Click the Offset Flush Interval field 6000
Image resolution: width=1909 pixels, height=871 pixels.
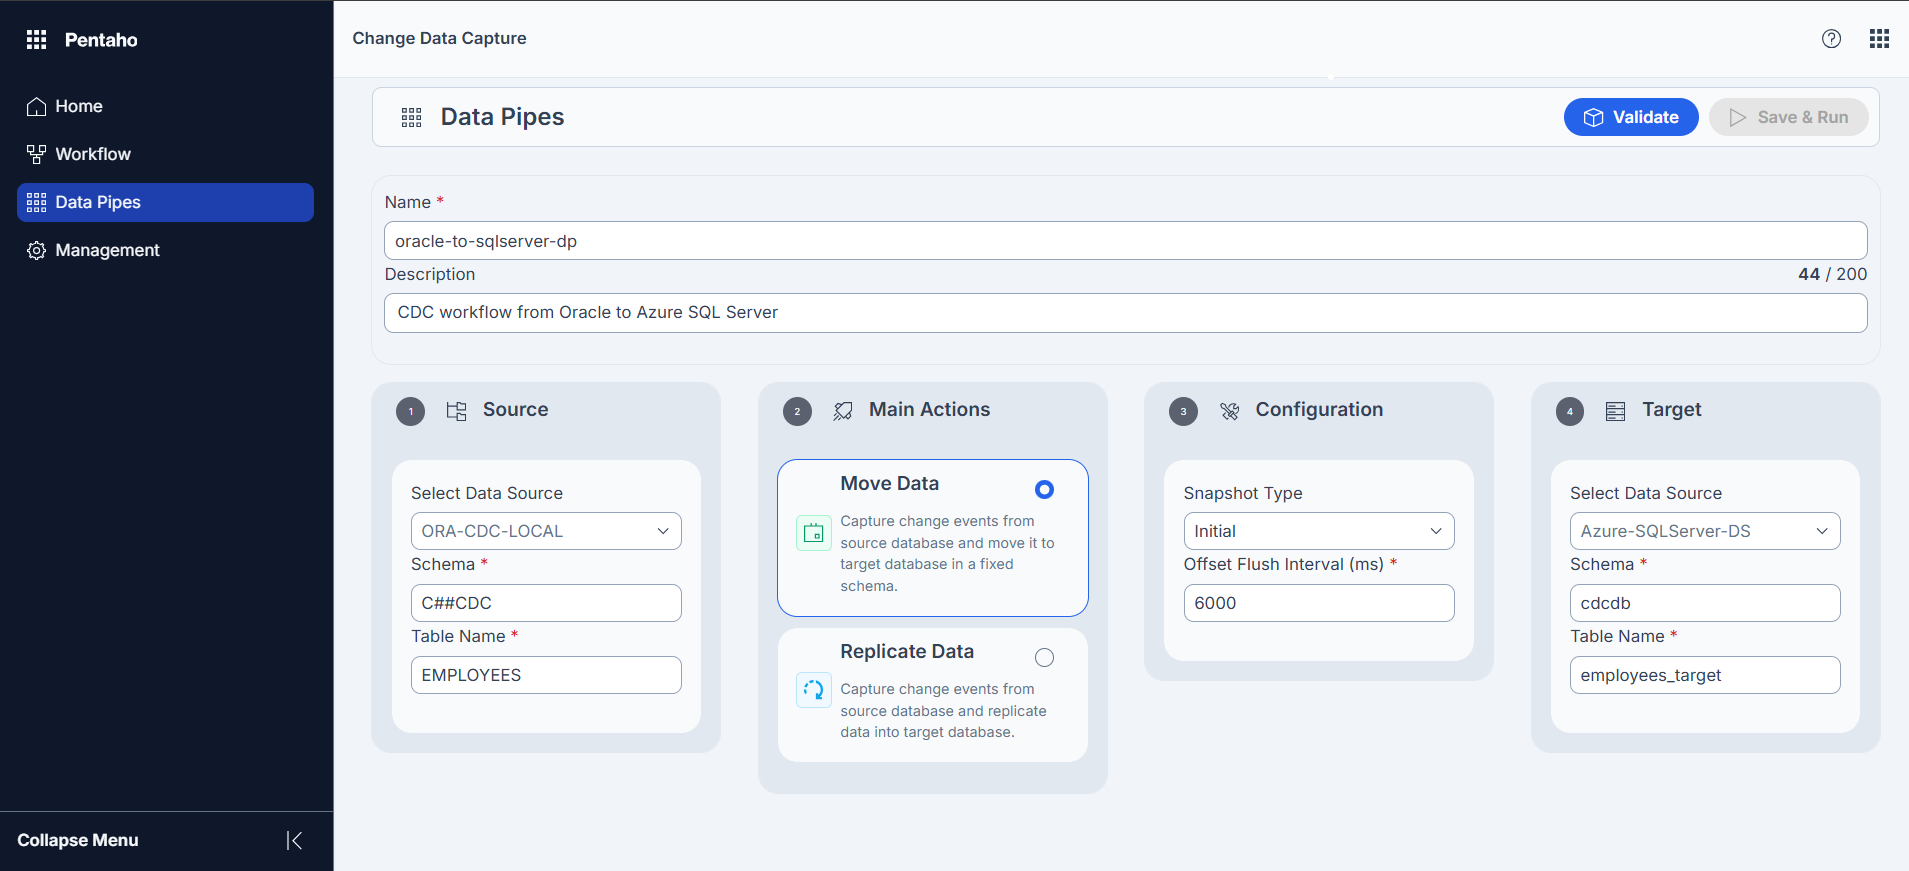click(1319, 603)
